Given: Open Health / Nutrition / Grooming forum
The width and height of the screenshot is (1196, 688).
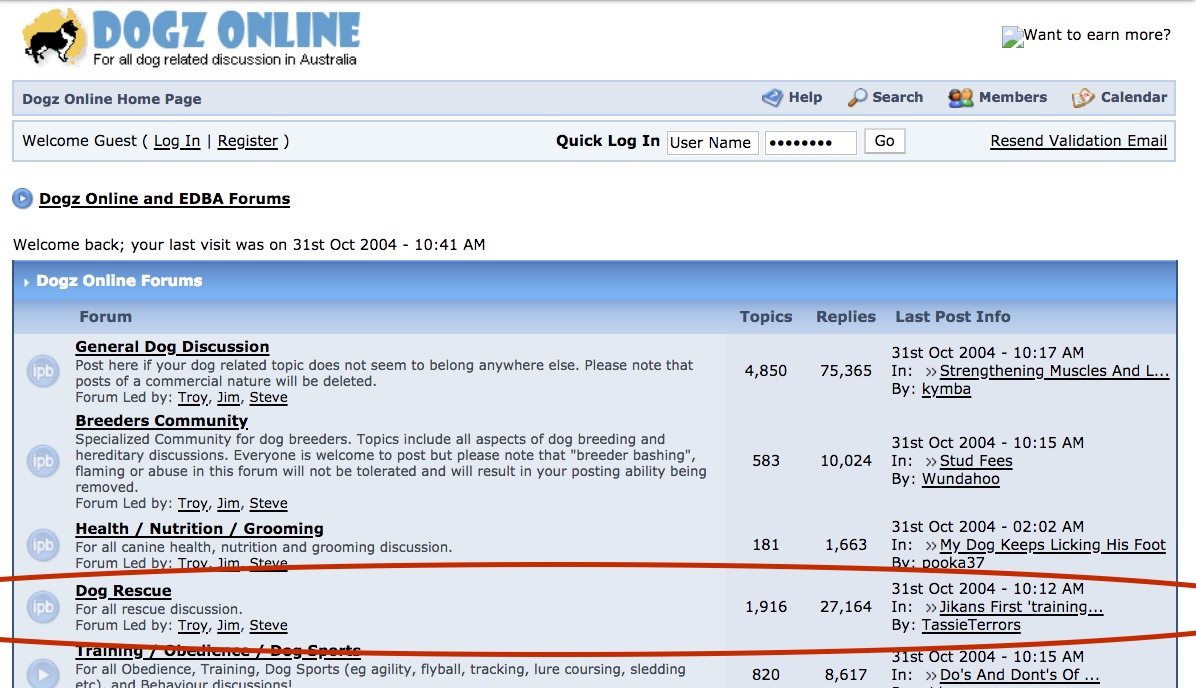Looking at the screenshot, I should click(199, 529).
